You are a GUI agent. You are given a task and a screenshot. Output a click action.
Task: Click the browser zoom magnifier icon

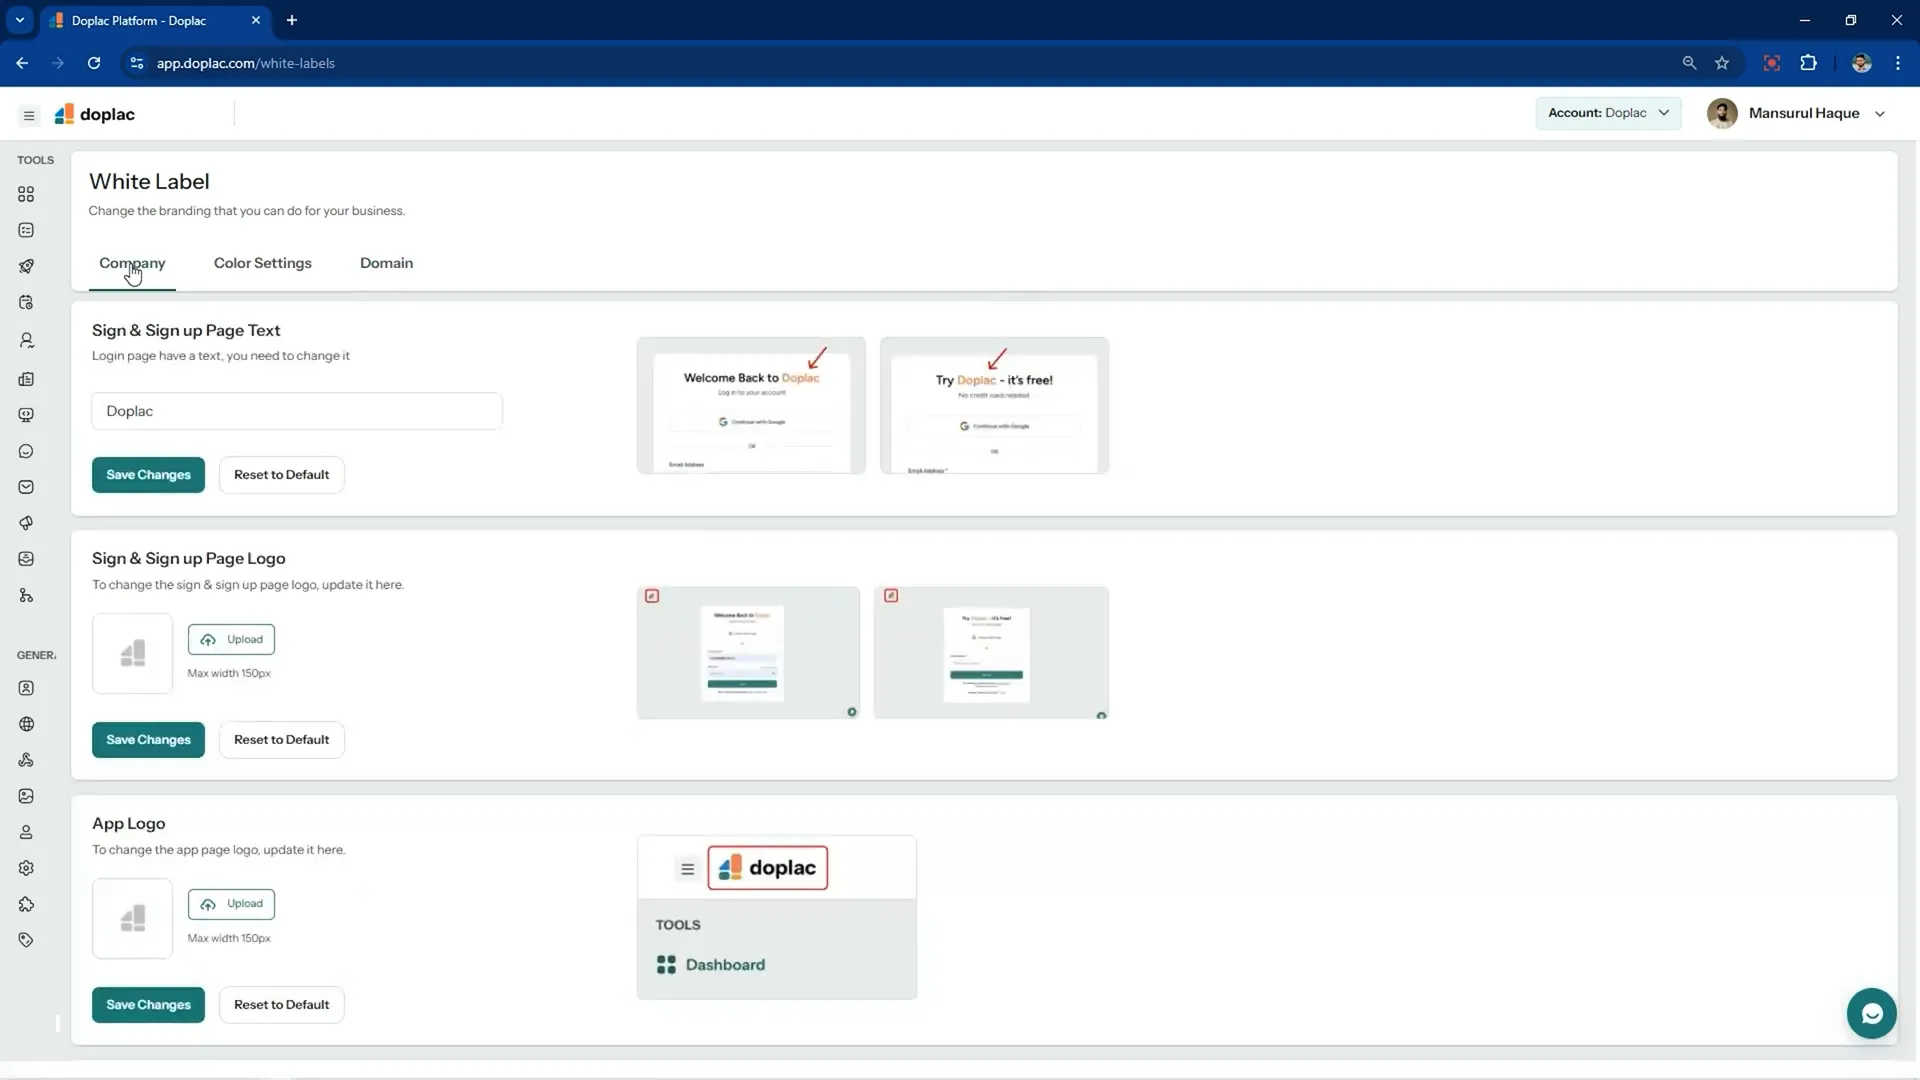pos(1689,63)
